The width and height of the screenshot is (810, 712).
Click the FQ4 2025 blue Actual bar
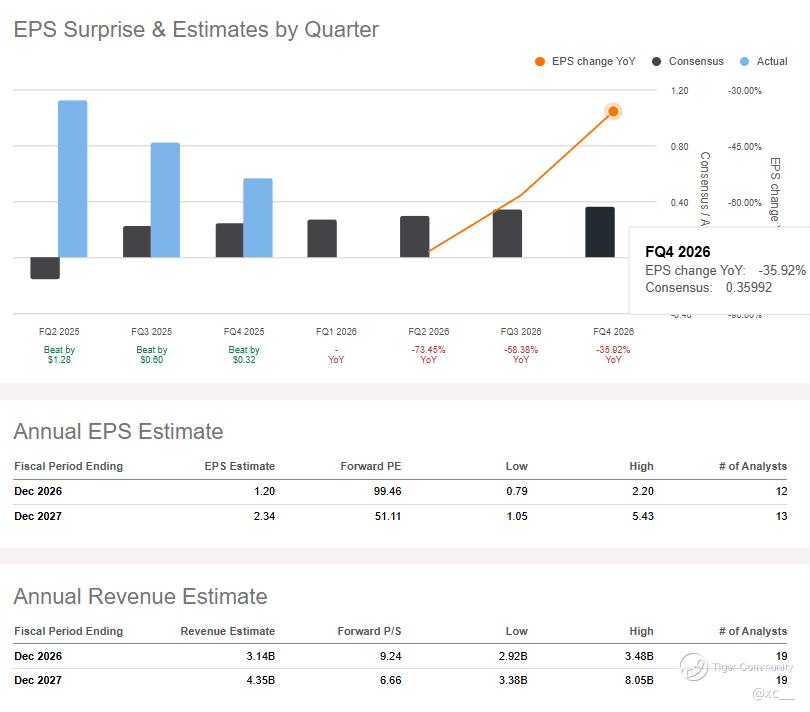coord(258,218)
